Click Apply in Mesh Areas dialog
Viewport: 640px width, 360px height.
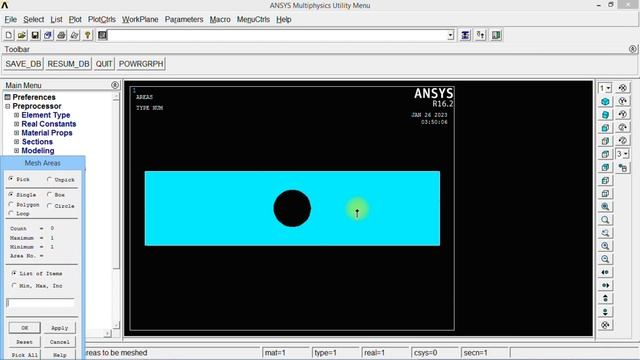click(x=60, y=328)
